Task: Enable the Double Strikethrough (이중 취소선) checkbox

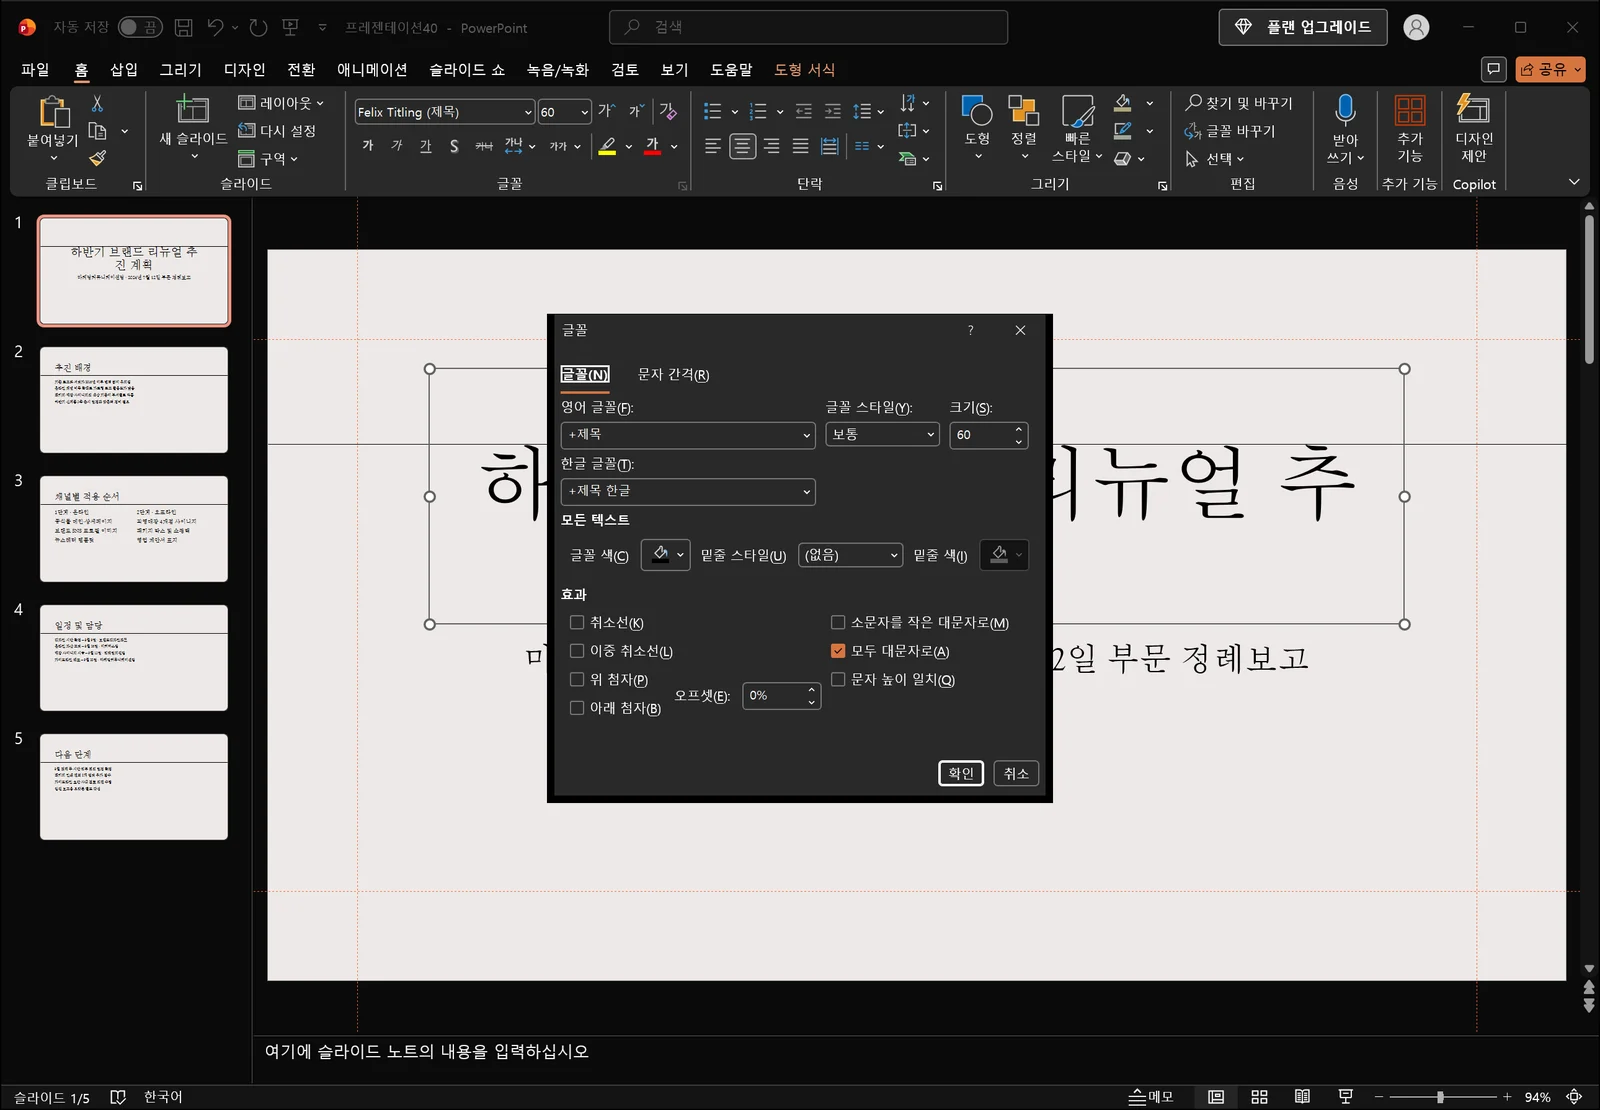Action: click(x=577, y=651)
